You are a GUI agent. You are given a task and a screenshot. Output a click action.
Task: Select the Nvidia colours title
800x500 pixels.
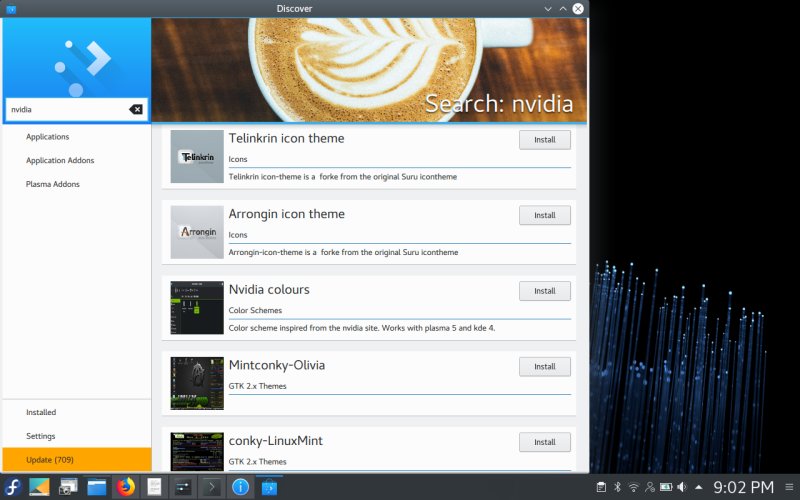269,289
